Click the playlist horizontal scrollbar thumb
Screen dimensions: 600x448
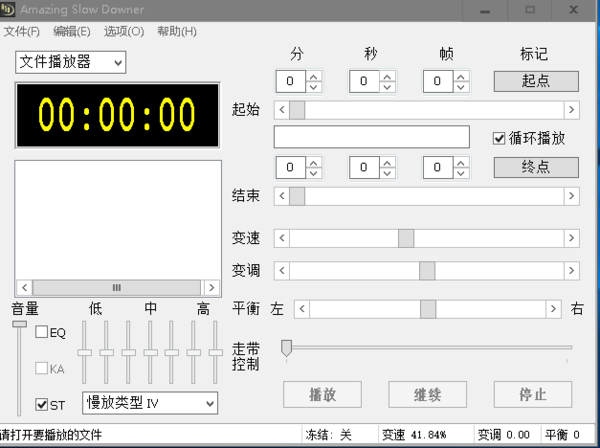(117, 287)
